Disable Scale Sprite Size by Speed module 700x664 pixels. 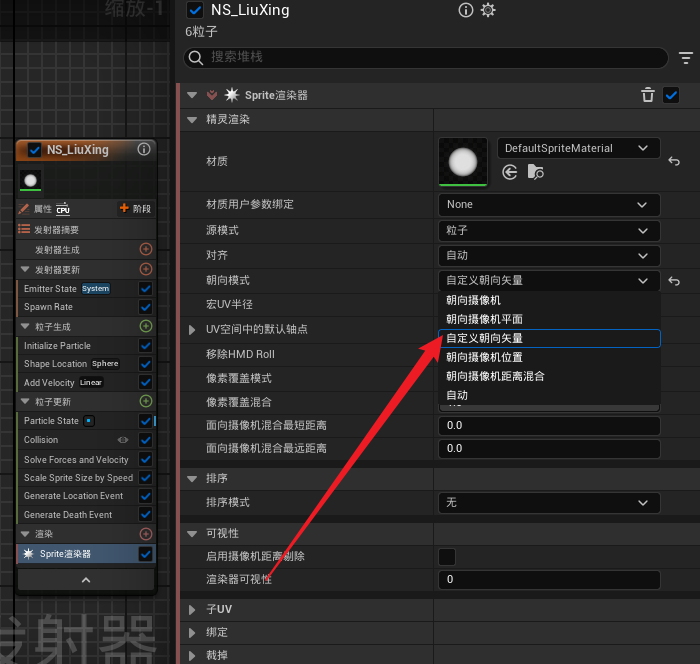pos(146,477)
